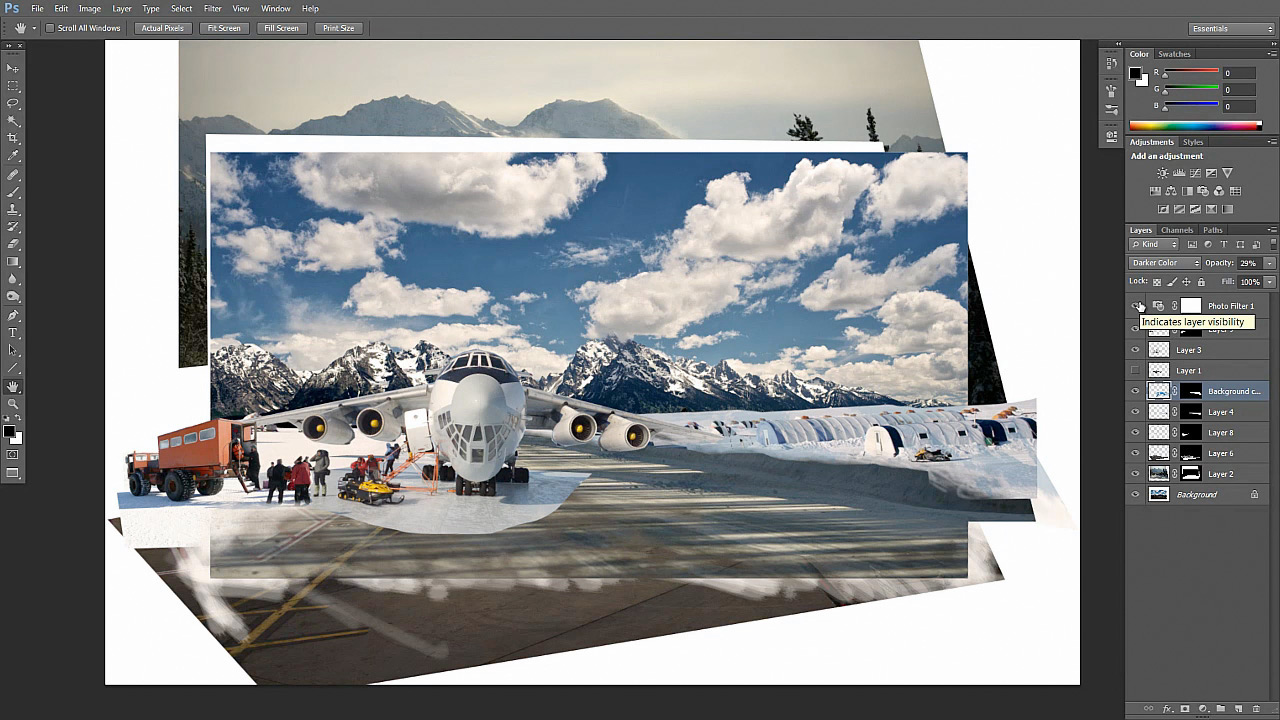1280x720 pixels.
Task: Enable the Scroll All Windows checkbox
Action: tap(50, 28)
